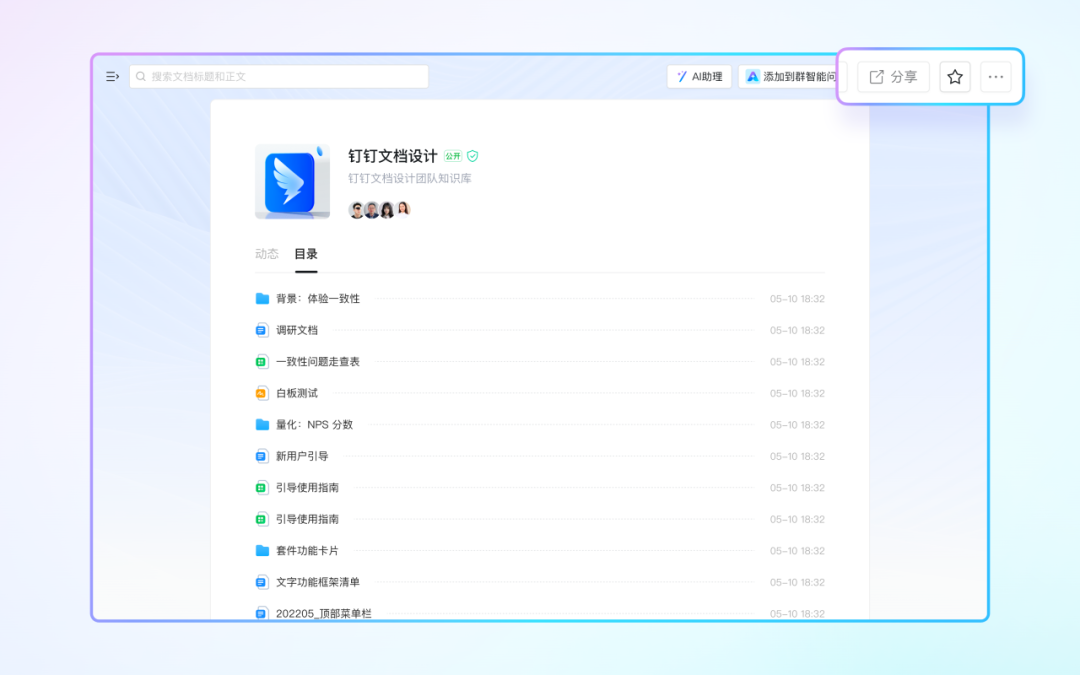The height and width of the screenshot is (675, 1080).
Task: Open the 调研文档 document icon
Action: pyautogui.click(x=262, y=330)
